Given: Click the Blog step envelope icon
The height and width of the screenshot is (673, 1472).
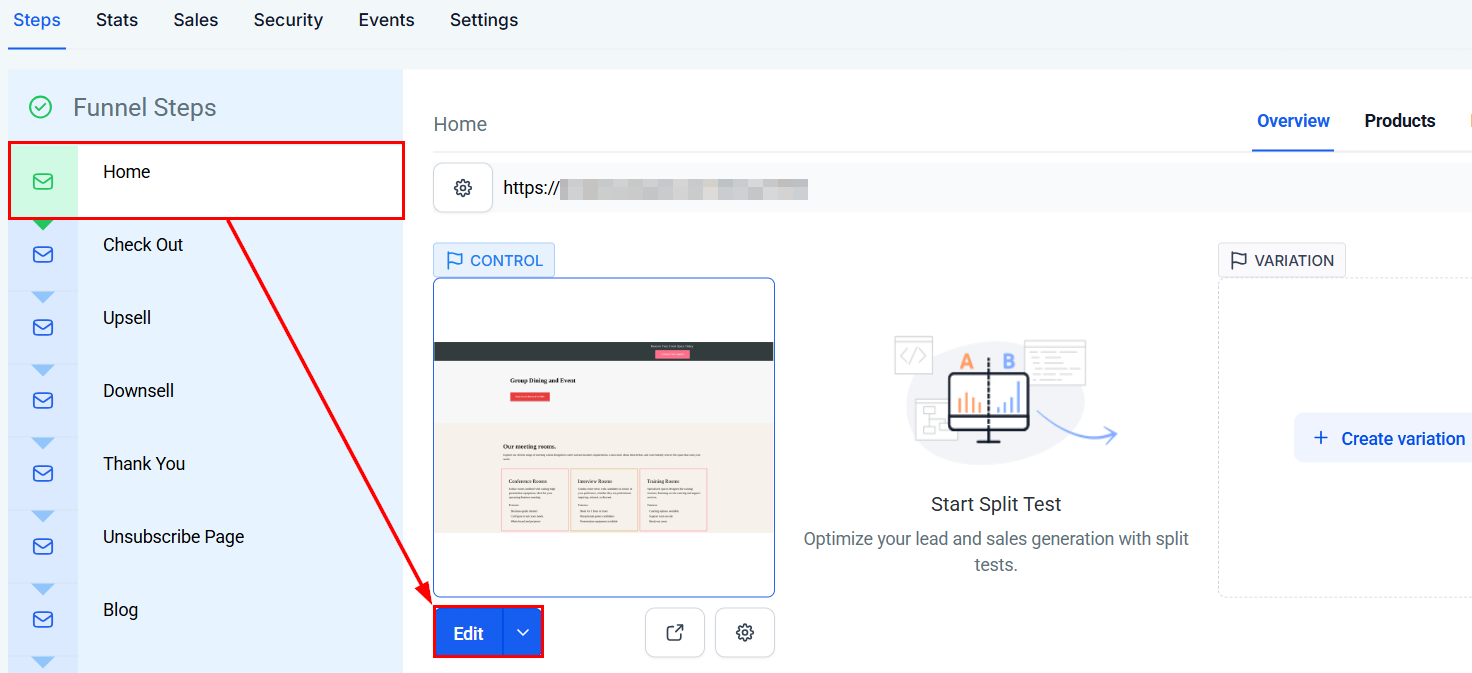Looking at the screenshot, I should click(x=43, y=620).
